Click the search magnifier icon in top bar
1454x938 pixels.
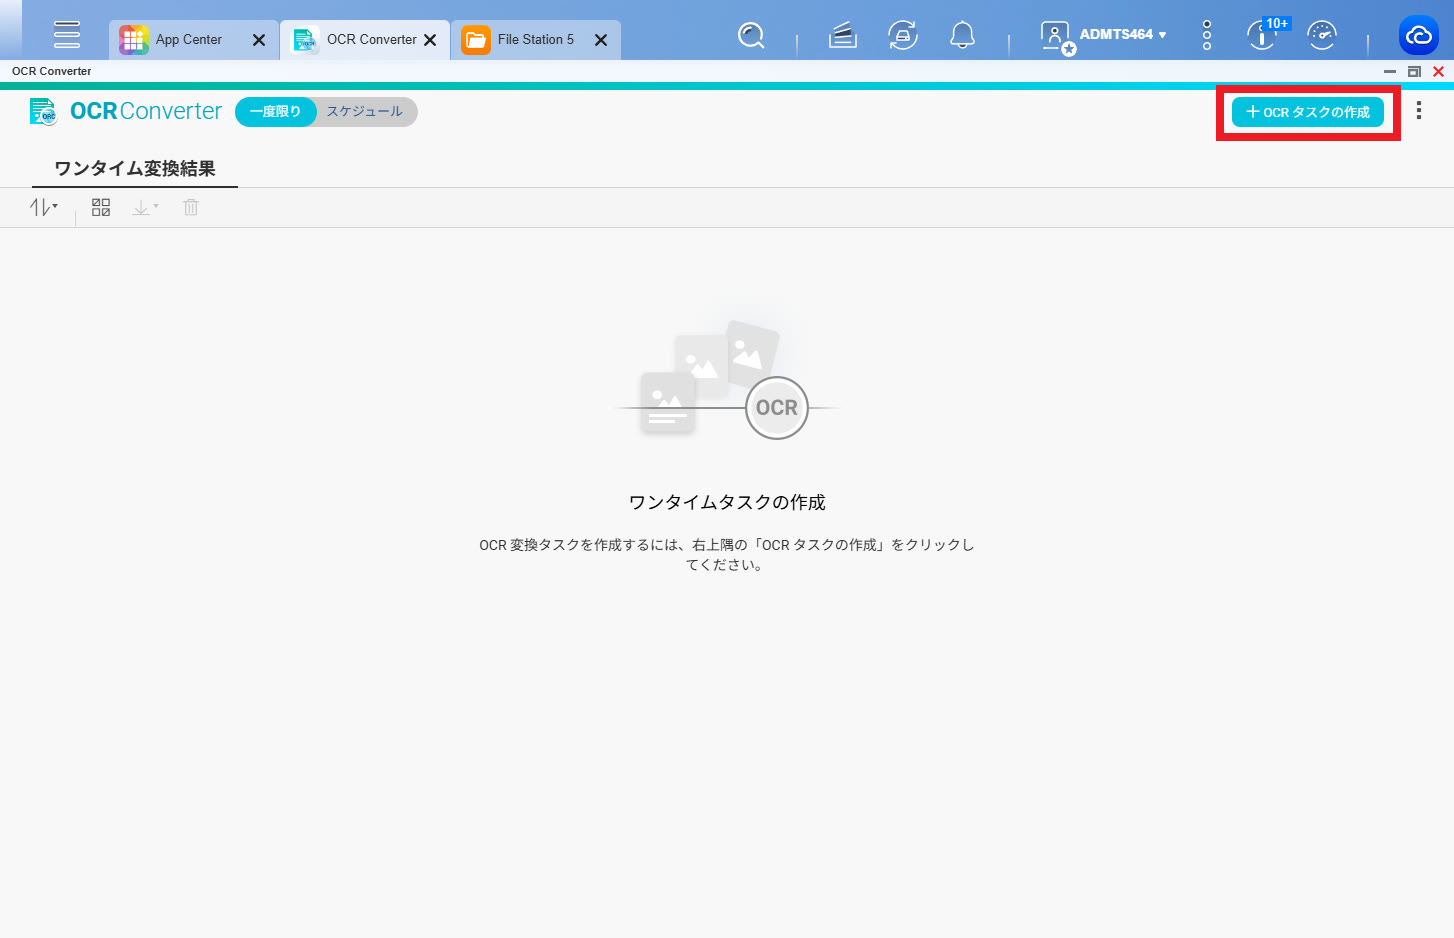point(751,36)
